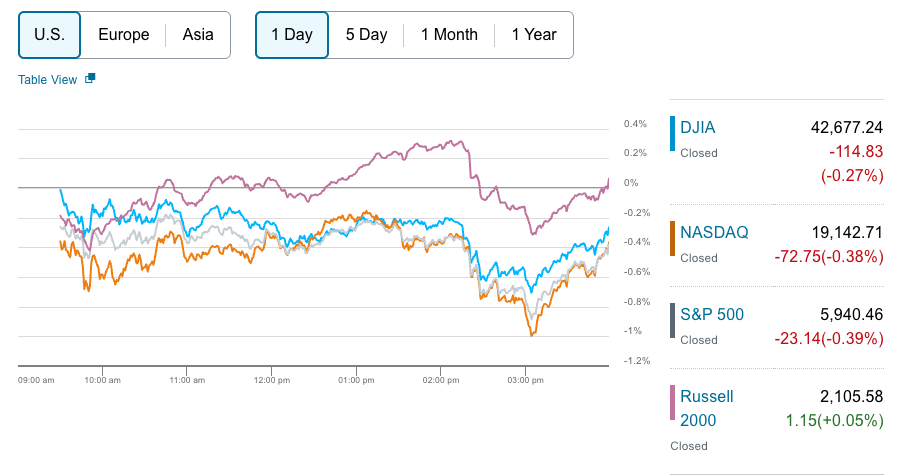This screenshot has height=476, width=898.
Task: Open the Table View link
Action: (47, 80)
